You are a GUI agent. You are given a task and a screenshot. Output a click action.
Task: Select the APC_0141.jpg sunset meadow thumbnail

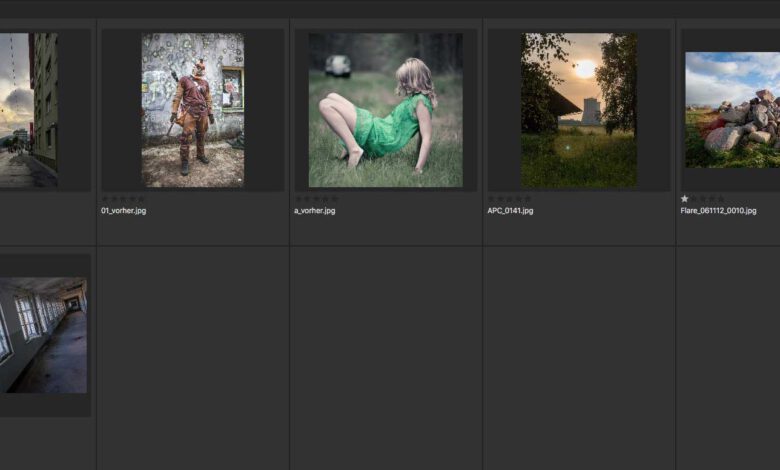click(x=579, y=110)
